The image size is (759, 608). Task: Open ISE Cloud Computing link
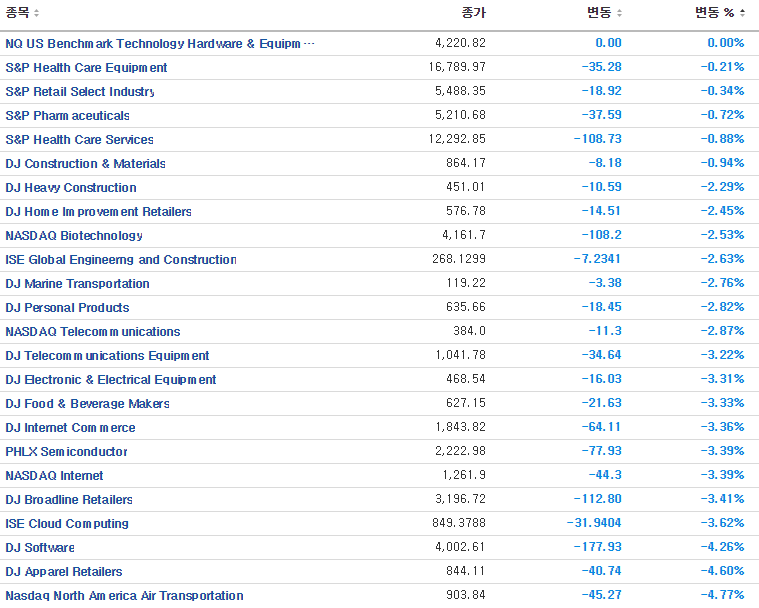click(x=67, y=524)
